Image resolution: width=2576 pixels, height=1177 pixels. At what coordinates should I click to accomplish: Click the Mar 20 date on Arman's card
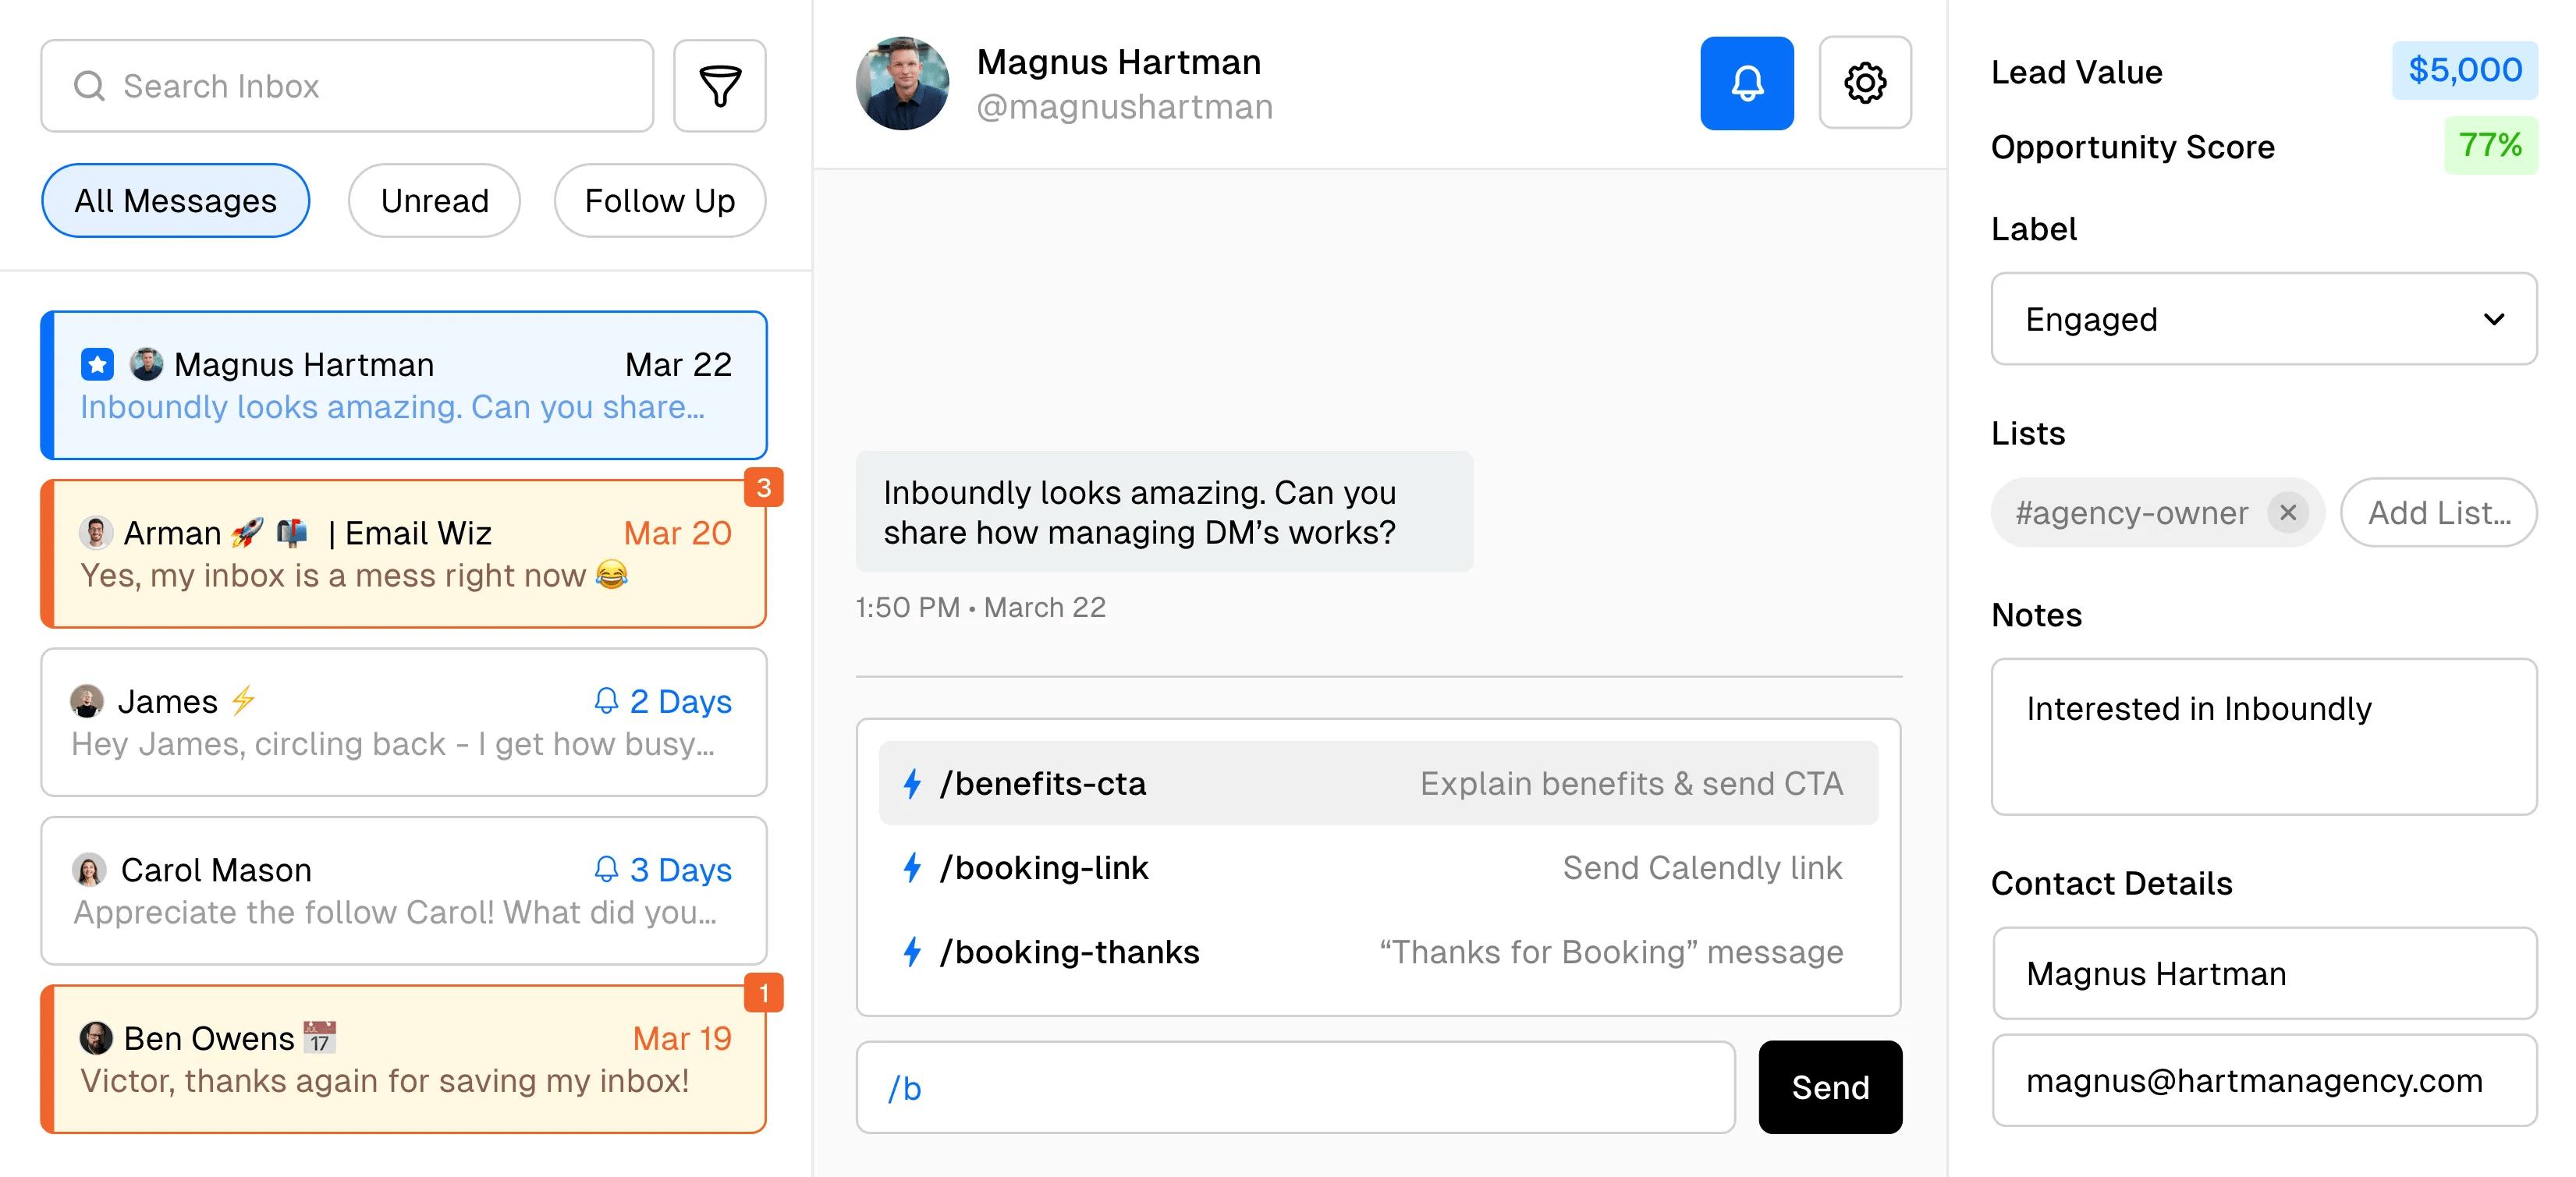pos(677,533)
